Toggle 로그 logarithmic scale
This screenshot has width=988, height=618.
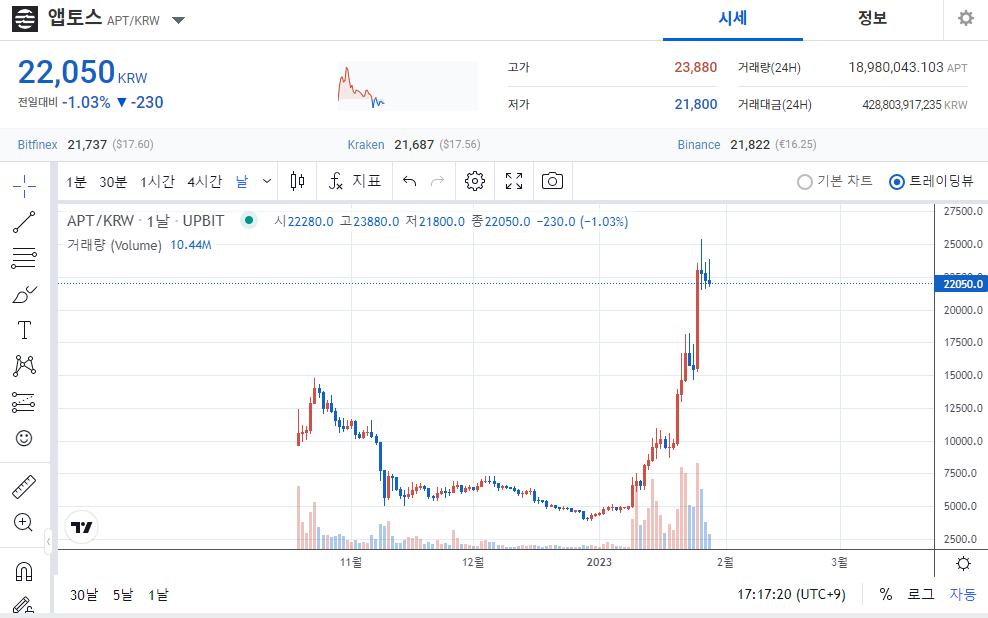tap(921, 594)
